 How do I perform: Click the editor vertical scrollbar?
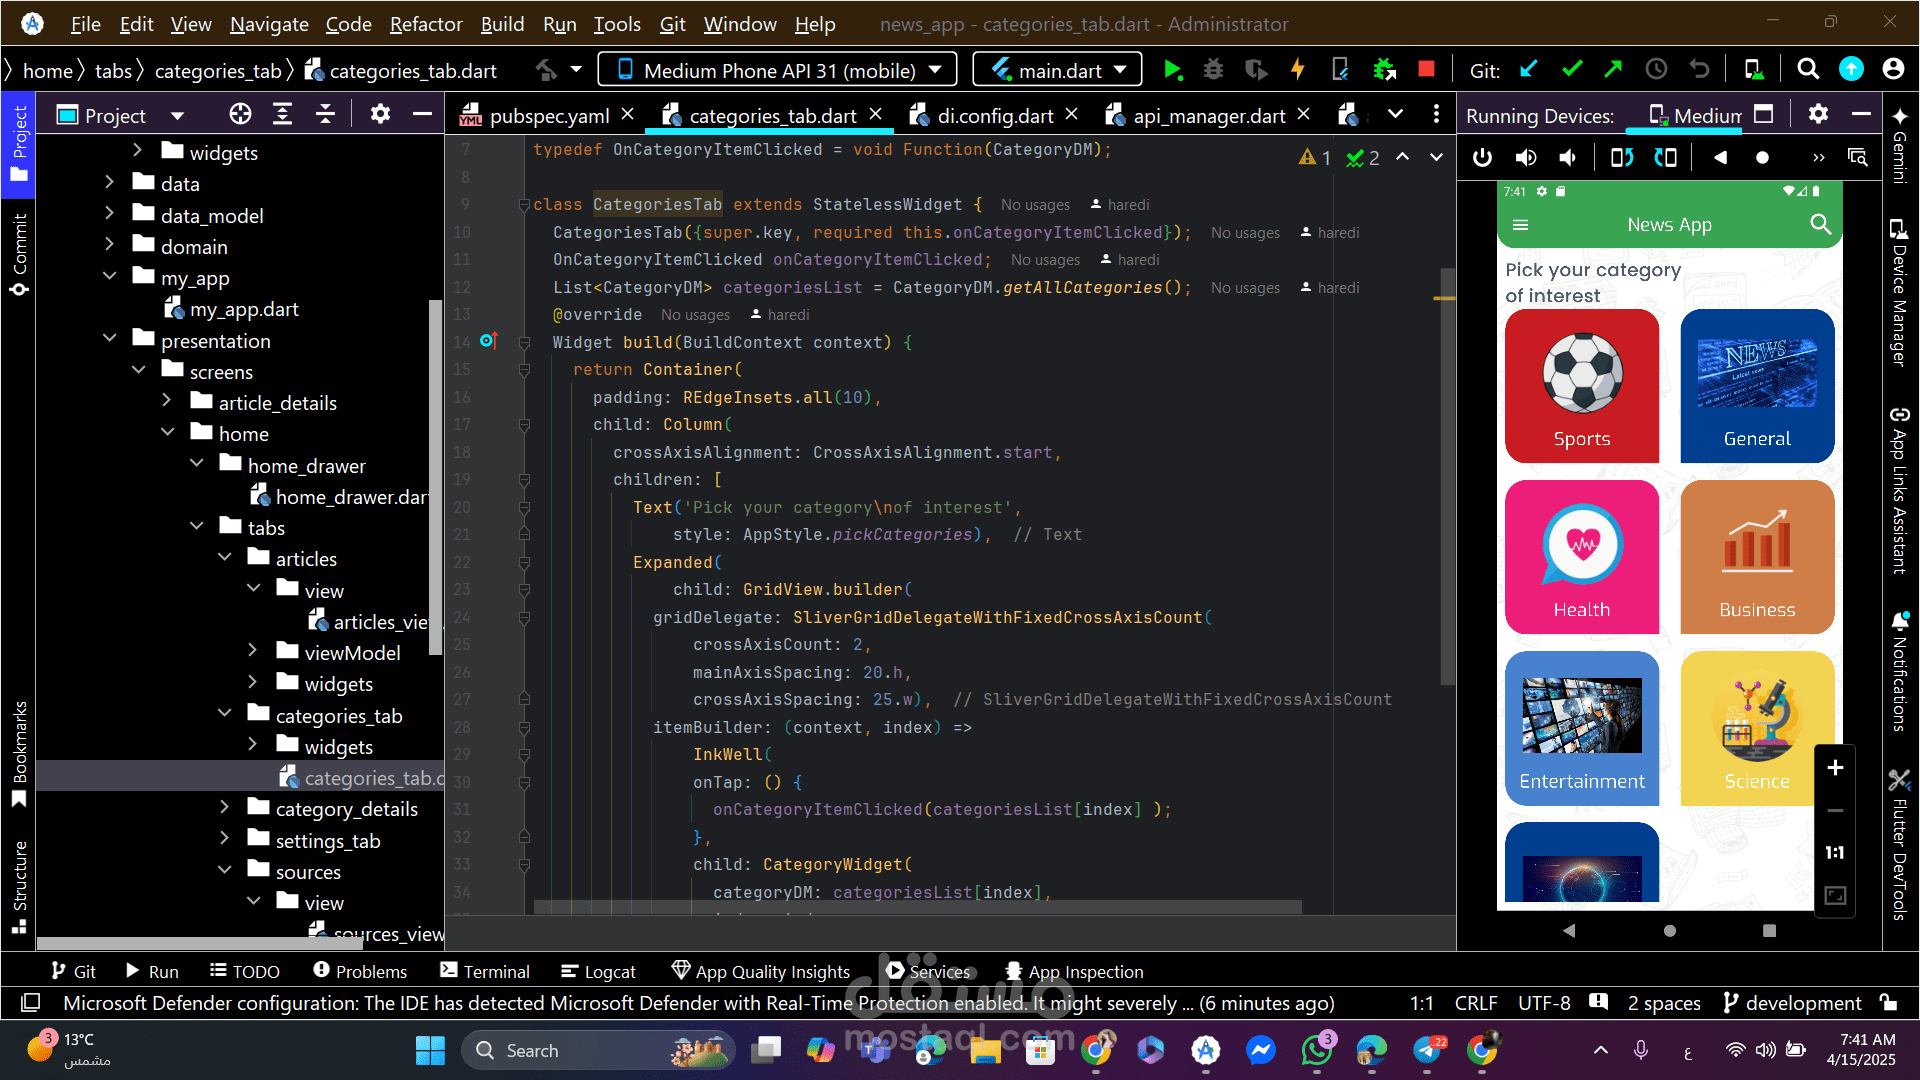(x=1447, y=475)
